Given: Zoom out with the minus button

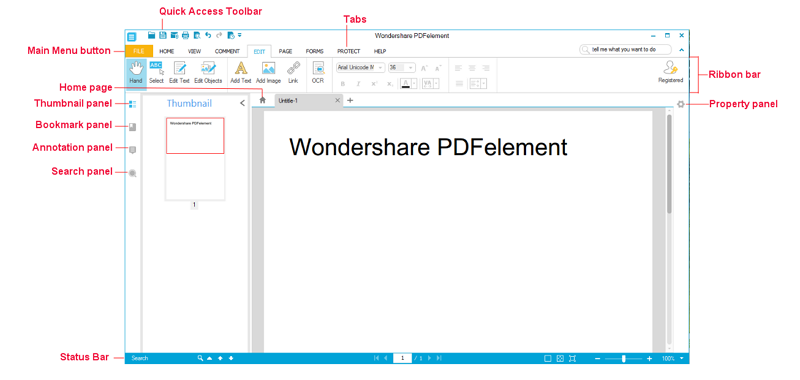Looking at the screenshot, I should (x=597, y=359).
